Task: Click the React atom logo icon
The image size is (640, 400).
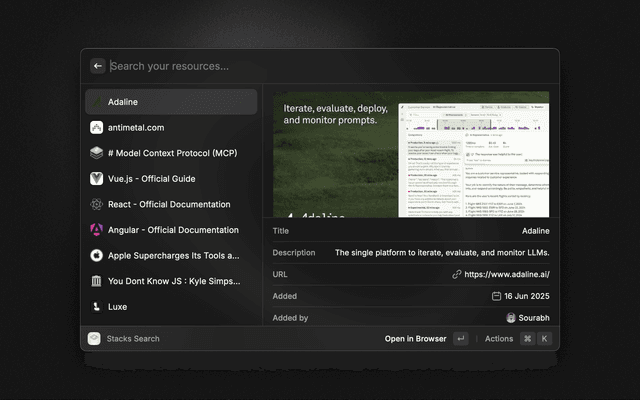Action: (x=97, y=204)
